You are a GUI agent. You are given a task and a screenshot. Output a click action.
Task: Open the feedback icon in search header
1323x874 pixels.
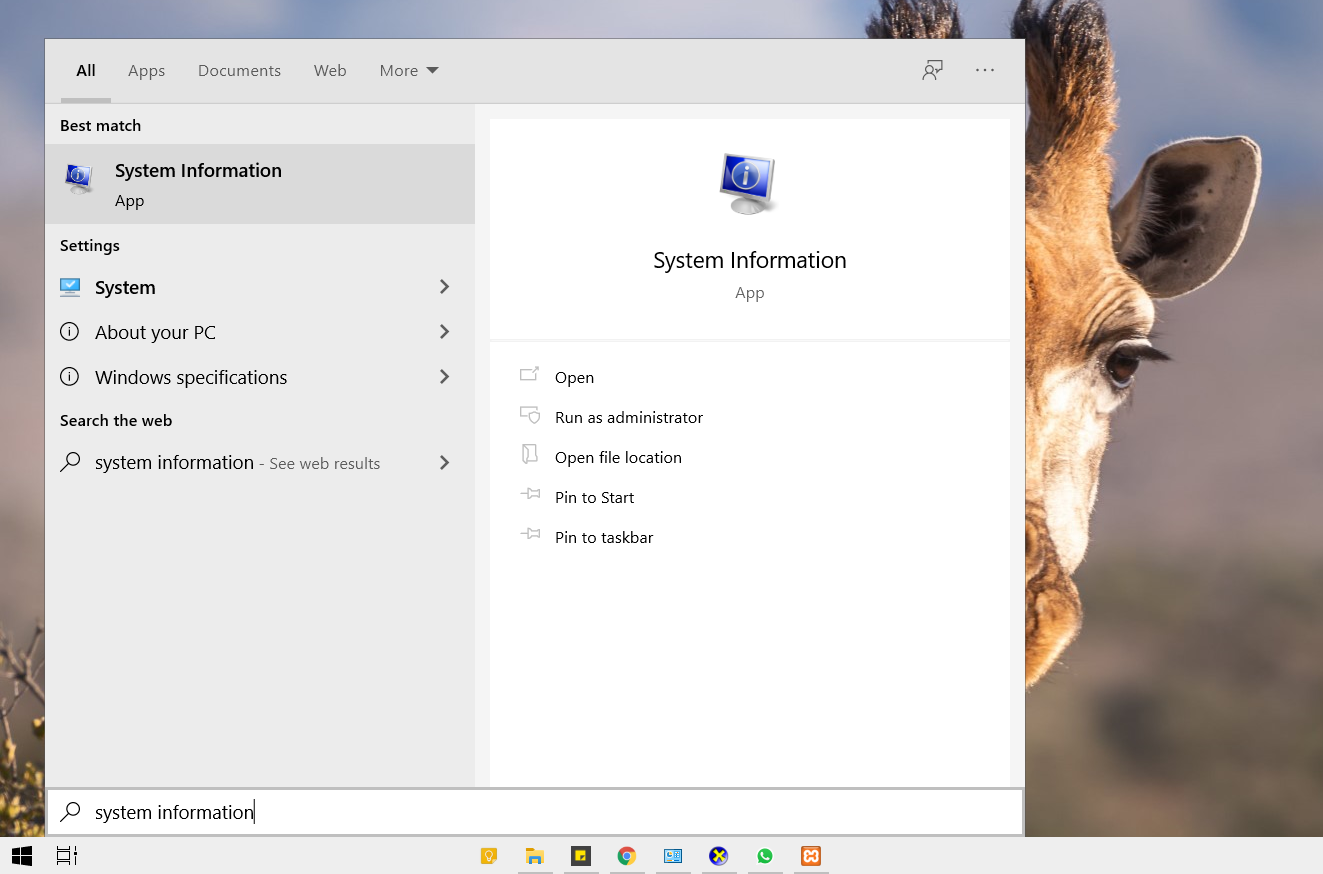[932, 70]
